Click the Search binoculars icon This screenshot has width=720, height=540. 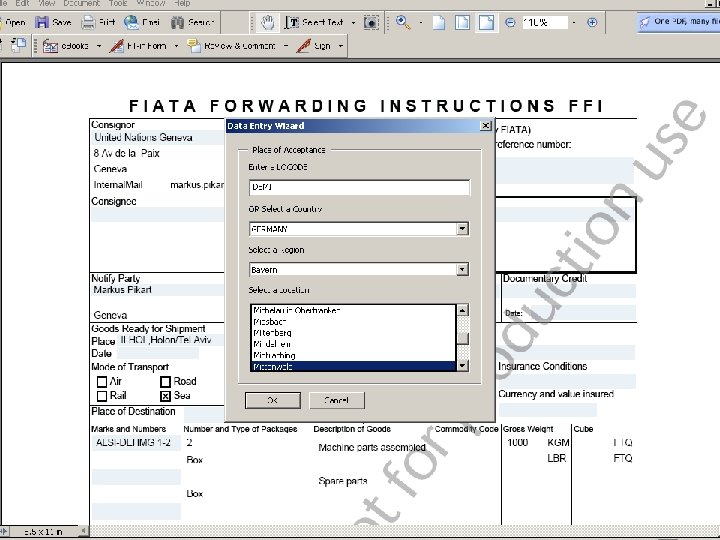(x=178, y=22)
